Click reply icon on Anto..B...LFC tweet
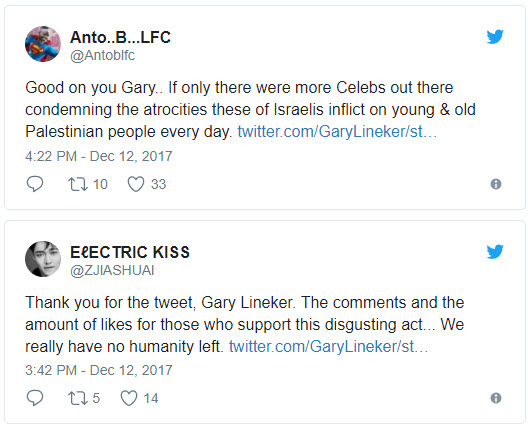The image size is (528, 425). coord(35,184)
